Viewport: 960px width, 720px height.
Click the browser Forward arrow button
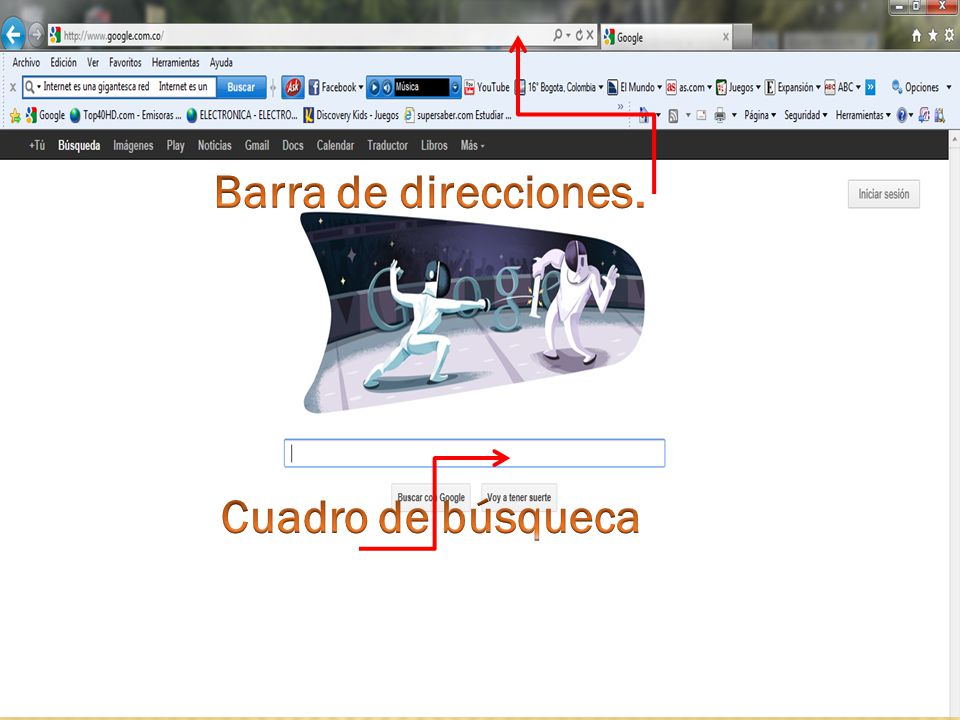(x=37, y=35)
